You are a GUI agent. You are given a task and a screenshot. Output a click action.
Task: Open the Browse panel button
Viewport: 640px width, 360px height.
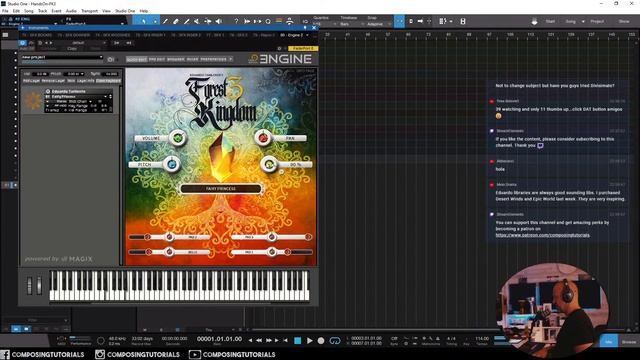tap(629, 342)
